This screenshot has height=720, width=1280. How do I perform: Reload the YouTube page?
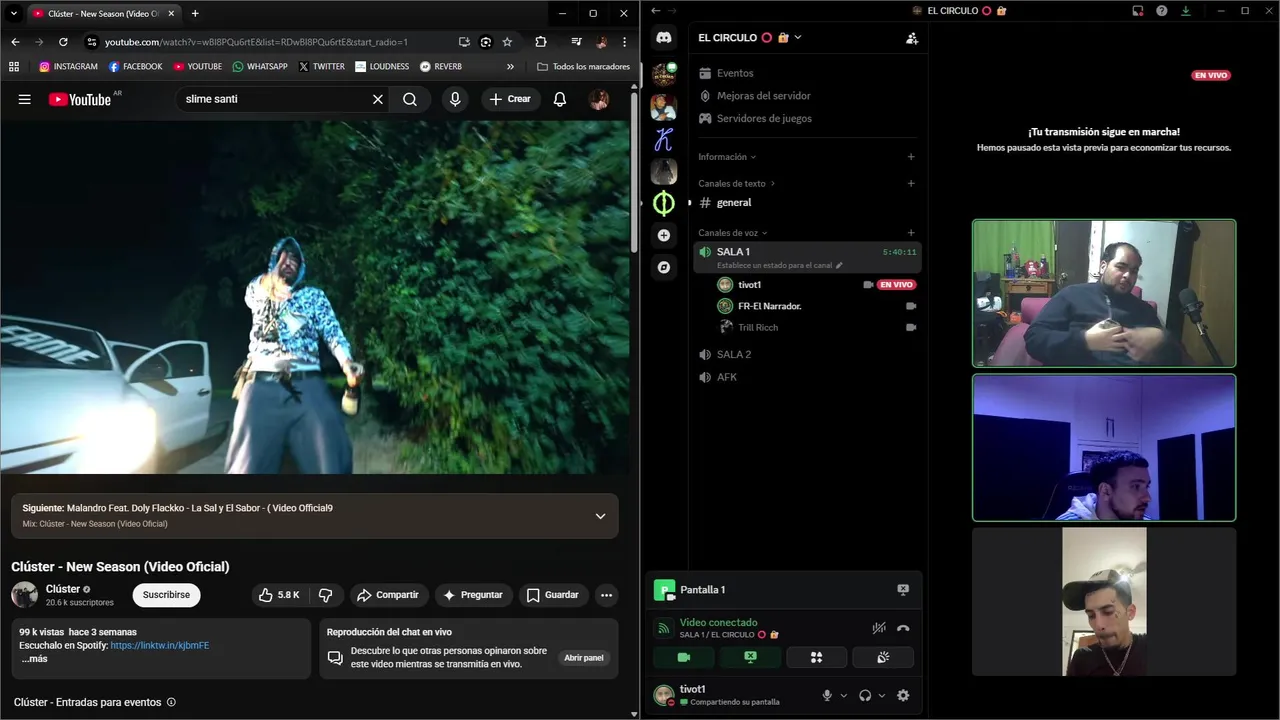tap(63, 42)
